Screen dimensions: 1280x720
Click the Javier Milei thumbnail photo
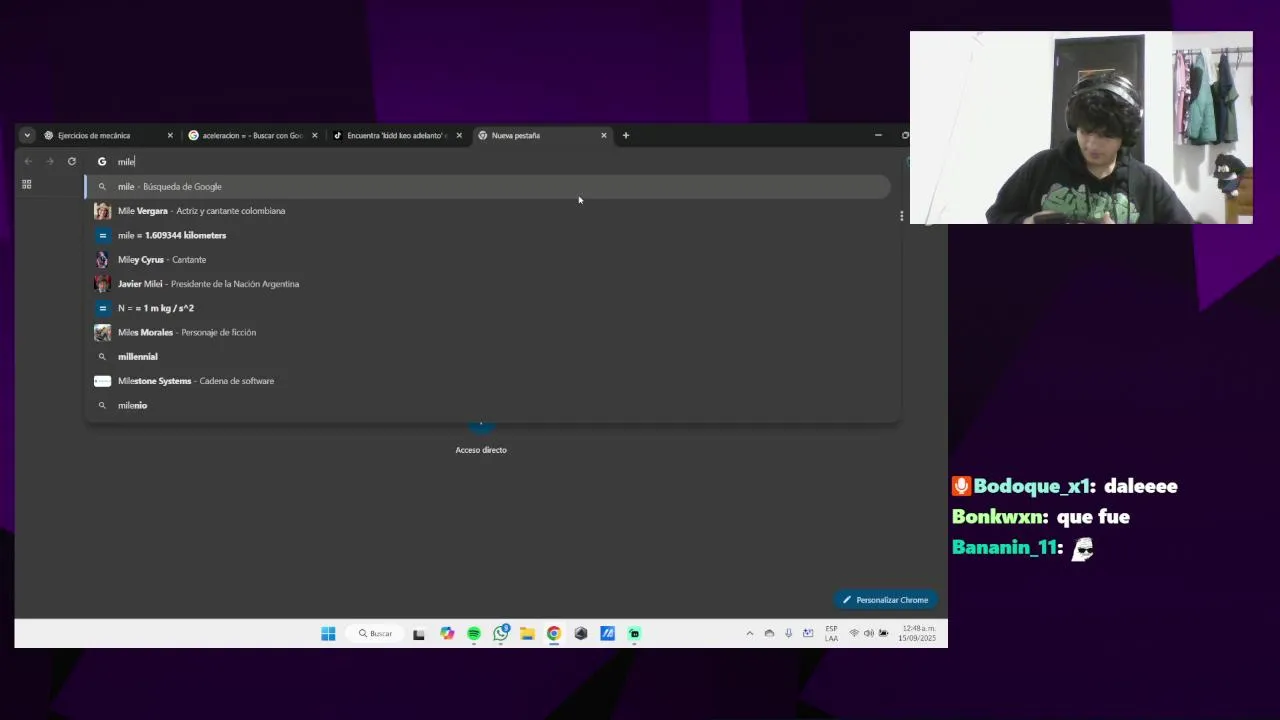pos(102,284)
